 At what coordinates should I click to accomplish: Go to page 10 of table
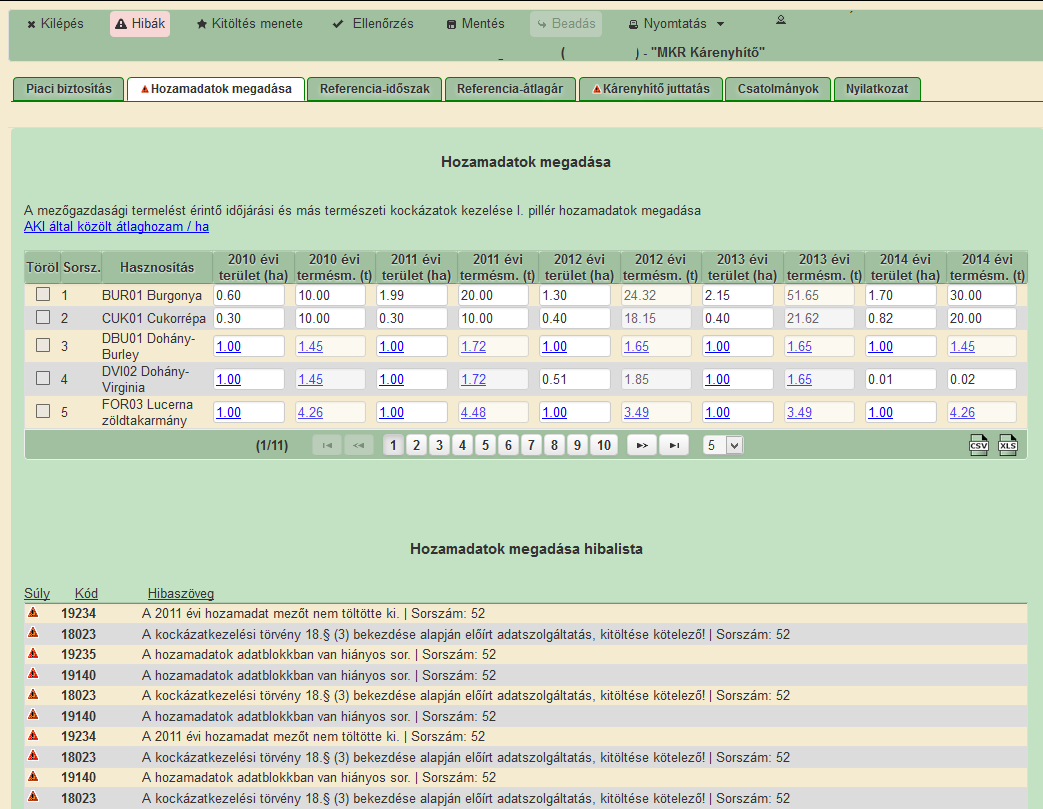(604, 445)
